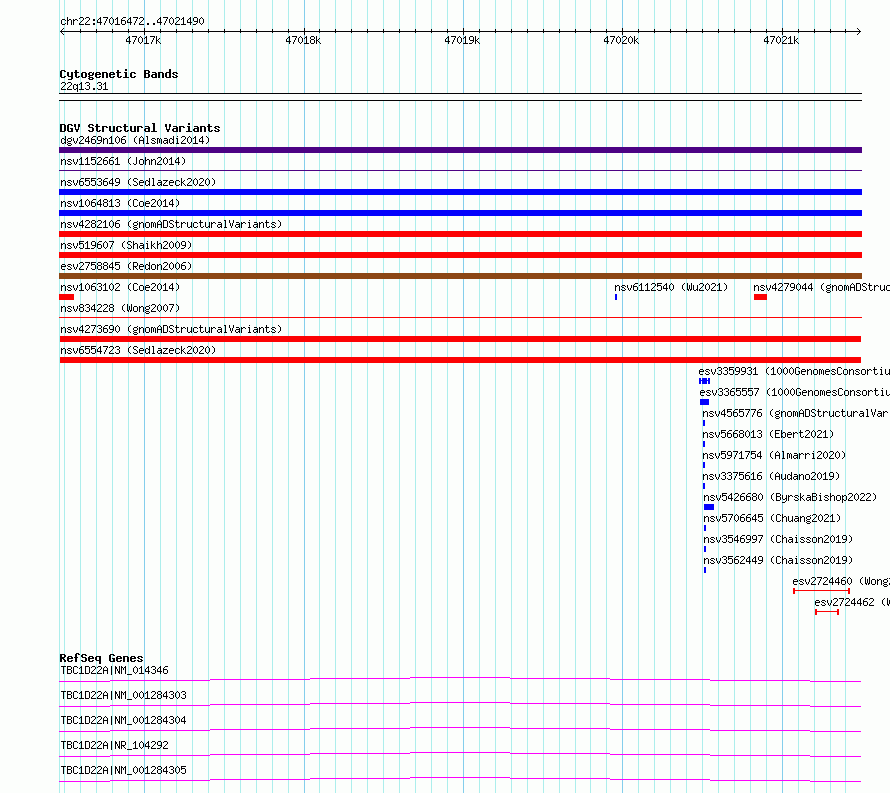Open the TBC1D22A|NM_014346 gene label

click(114, 670)
